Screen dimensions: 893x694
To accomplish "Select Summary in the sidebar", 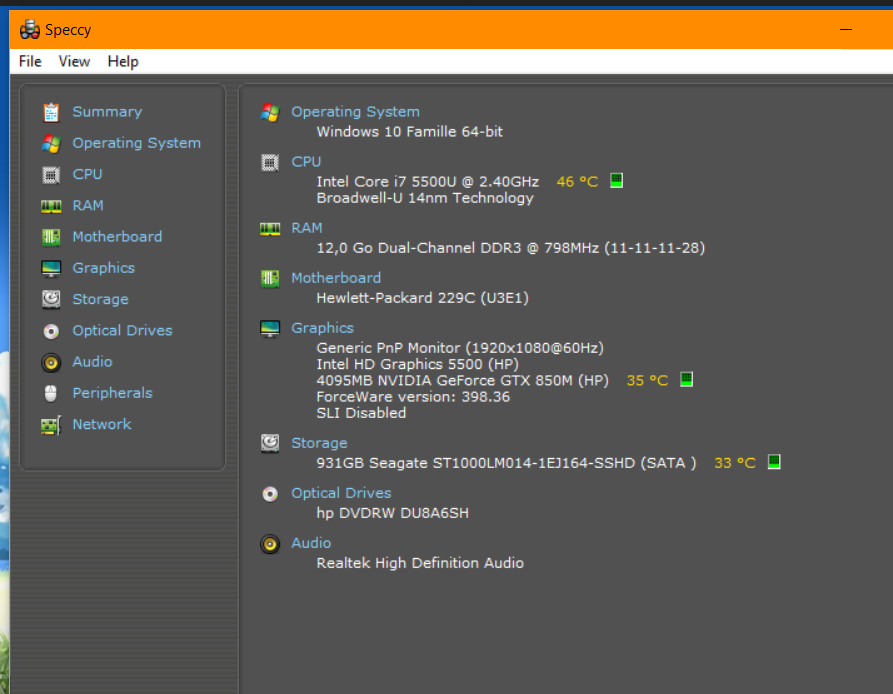I will [107, 112].
